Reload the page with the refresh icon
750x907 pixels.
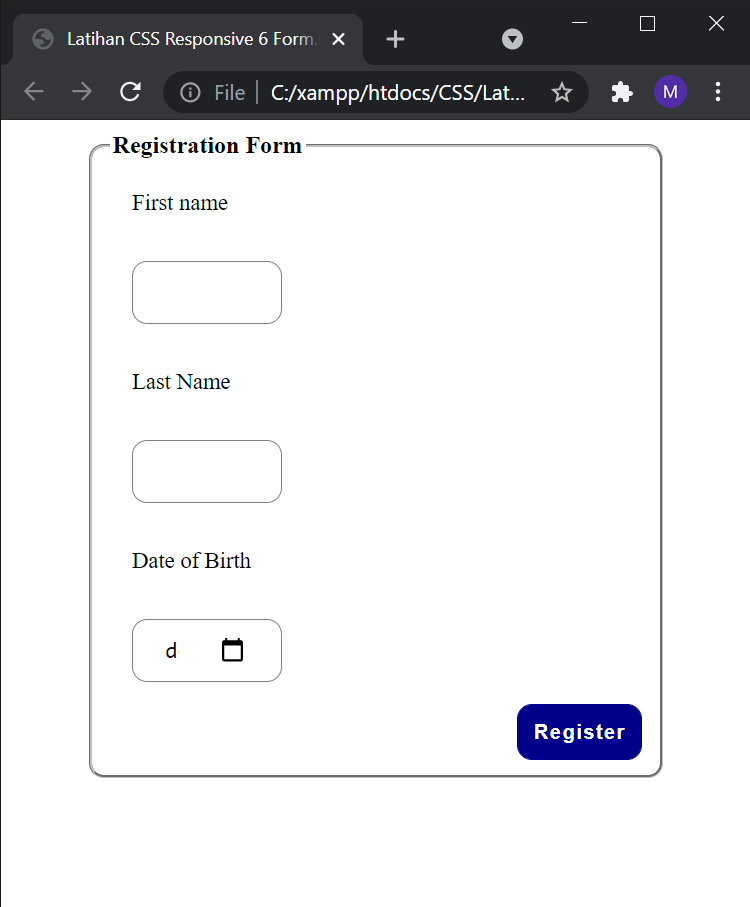point(130,92)
